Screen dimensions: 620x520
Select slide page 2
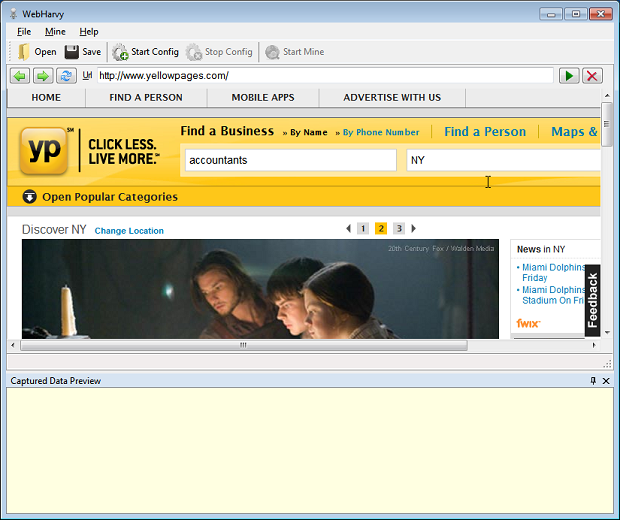(381, 229)
